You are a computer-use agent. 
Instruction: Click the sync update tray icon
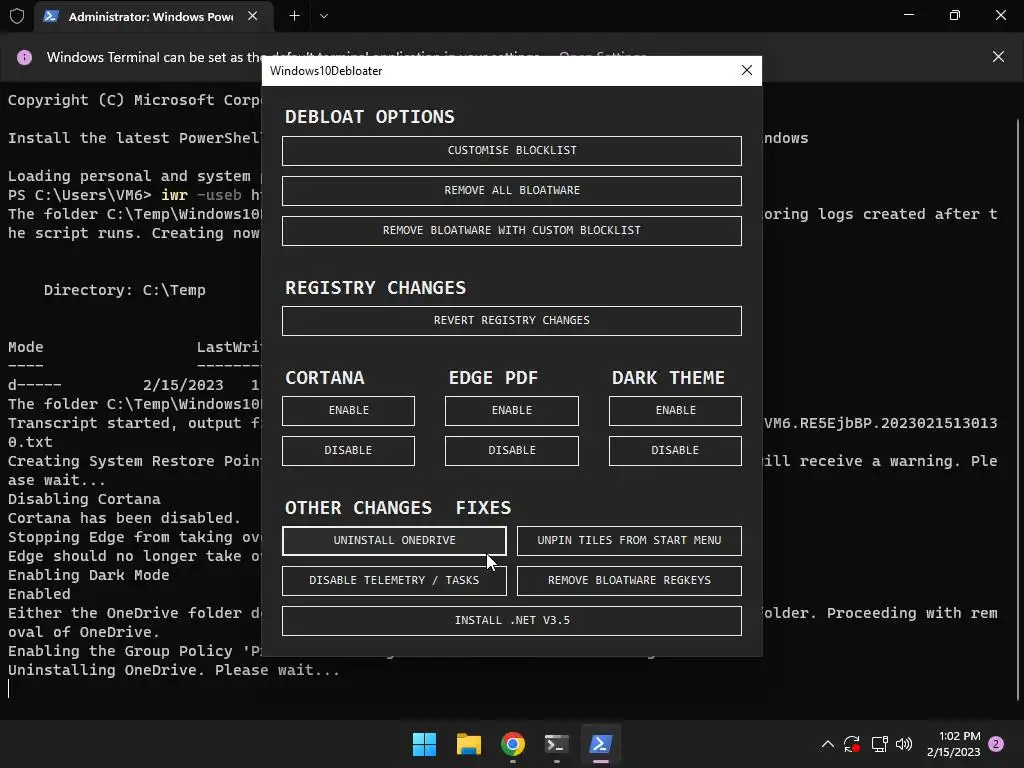coord(852,744)
